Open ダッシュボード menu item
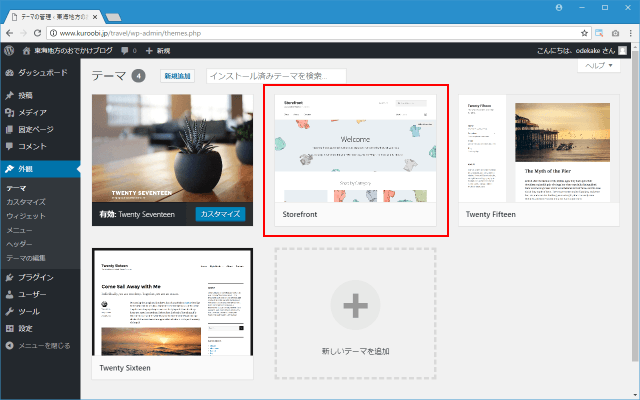The height and width of the screenshot is (400, 640). pos(40,73)
